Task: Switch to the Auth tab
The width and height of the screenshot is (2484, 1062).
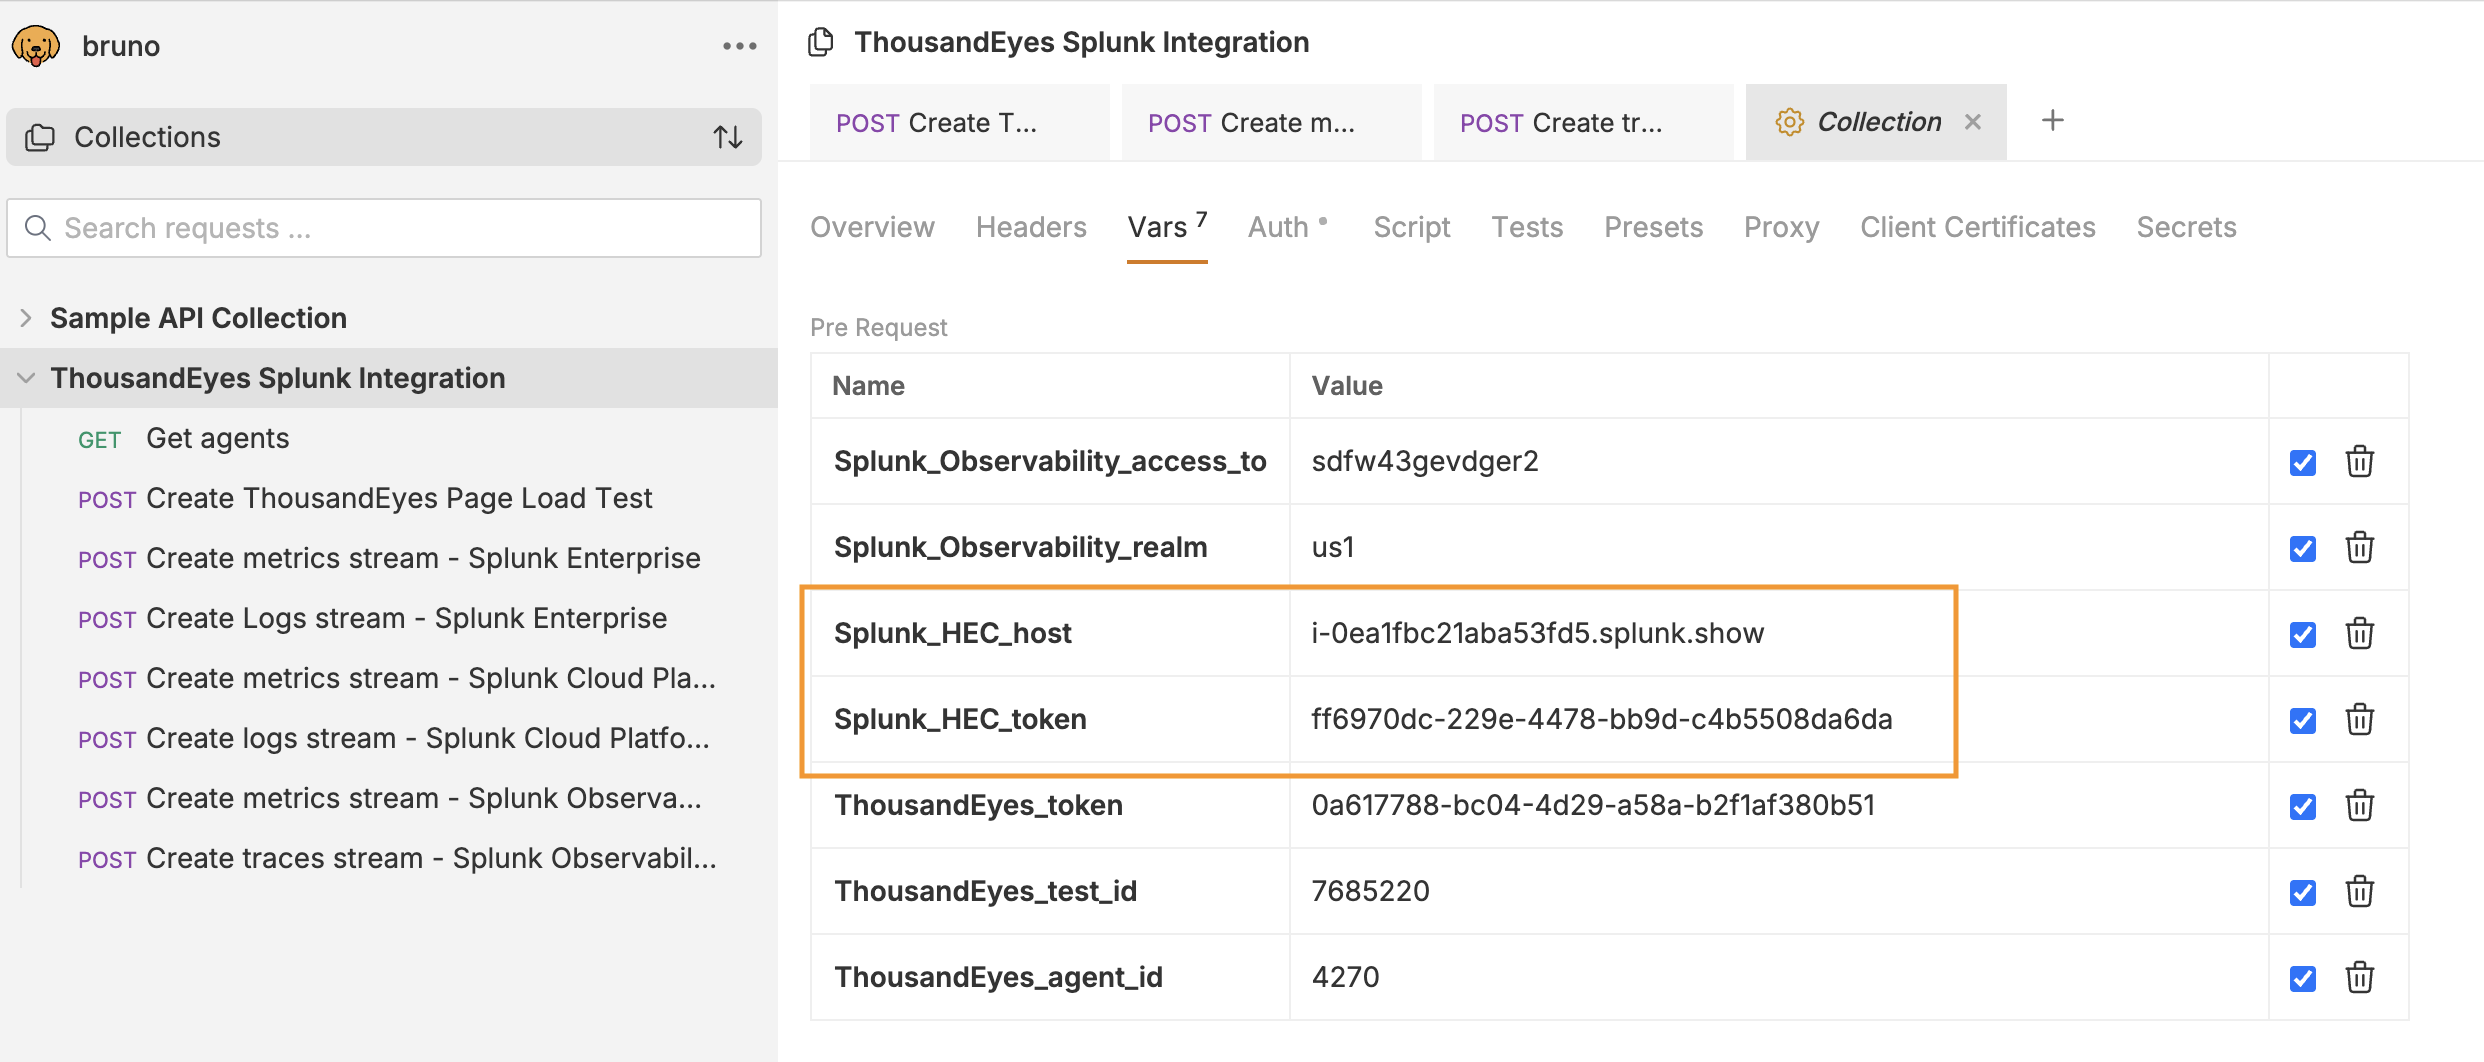Action: pos(1278,227)
